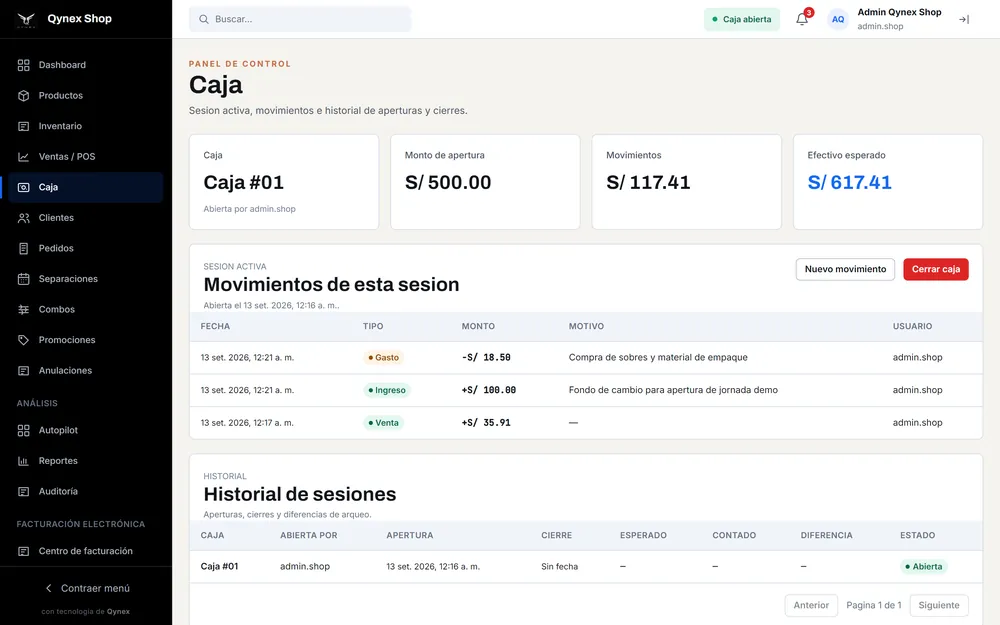This screenshot has width=1000, height=625.
Task: Click the Promociones tag icon
Action: click(24, 341)
